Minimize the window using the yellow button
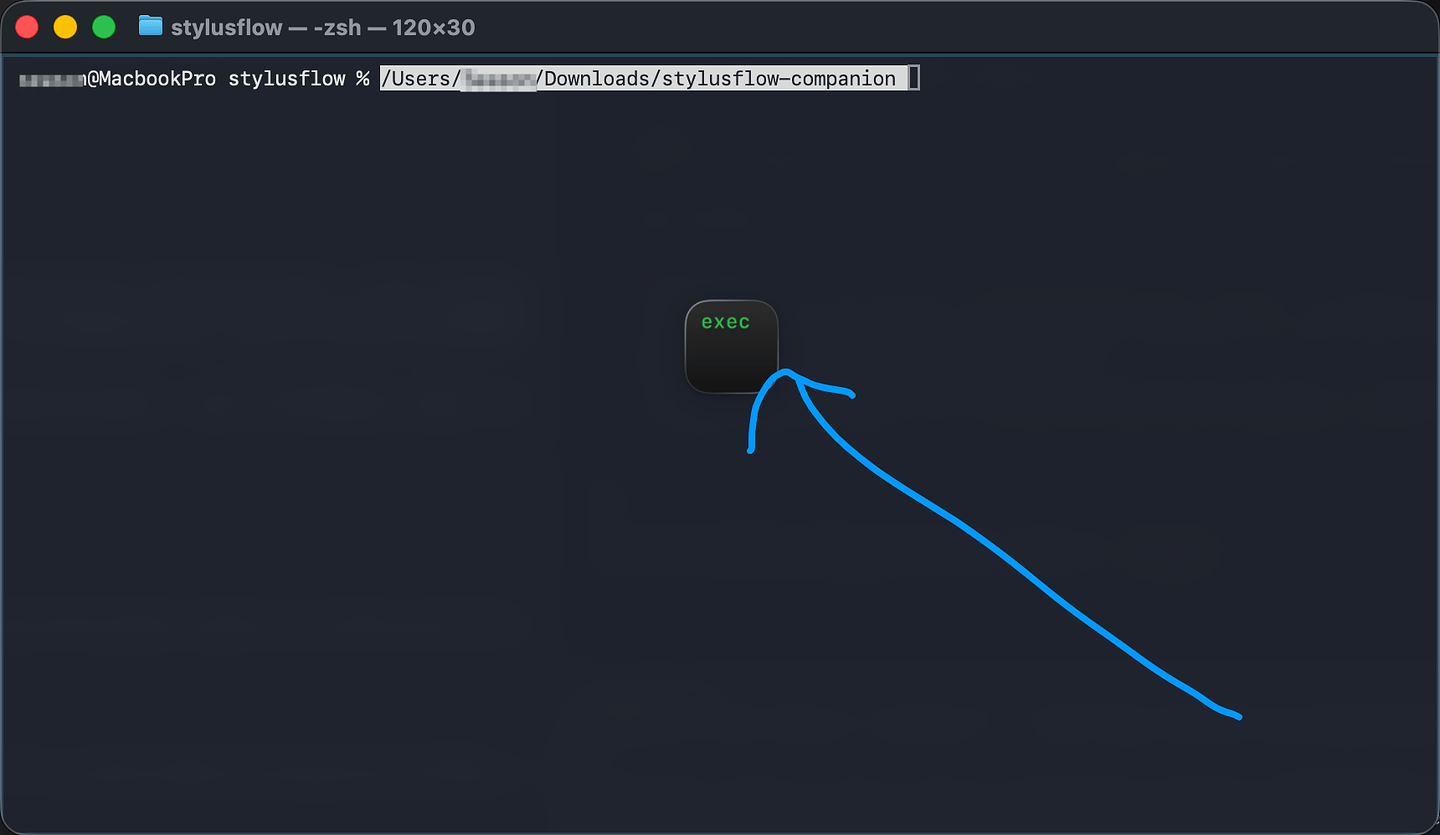This screenshot has height=835, width=1440. (65, 27)
